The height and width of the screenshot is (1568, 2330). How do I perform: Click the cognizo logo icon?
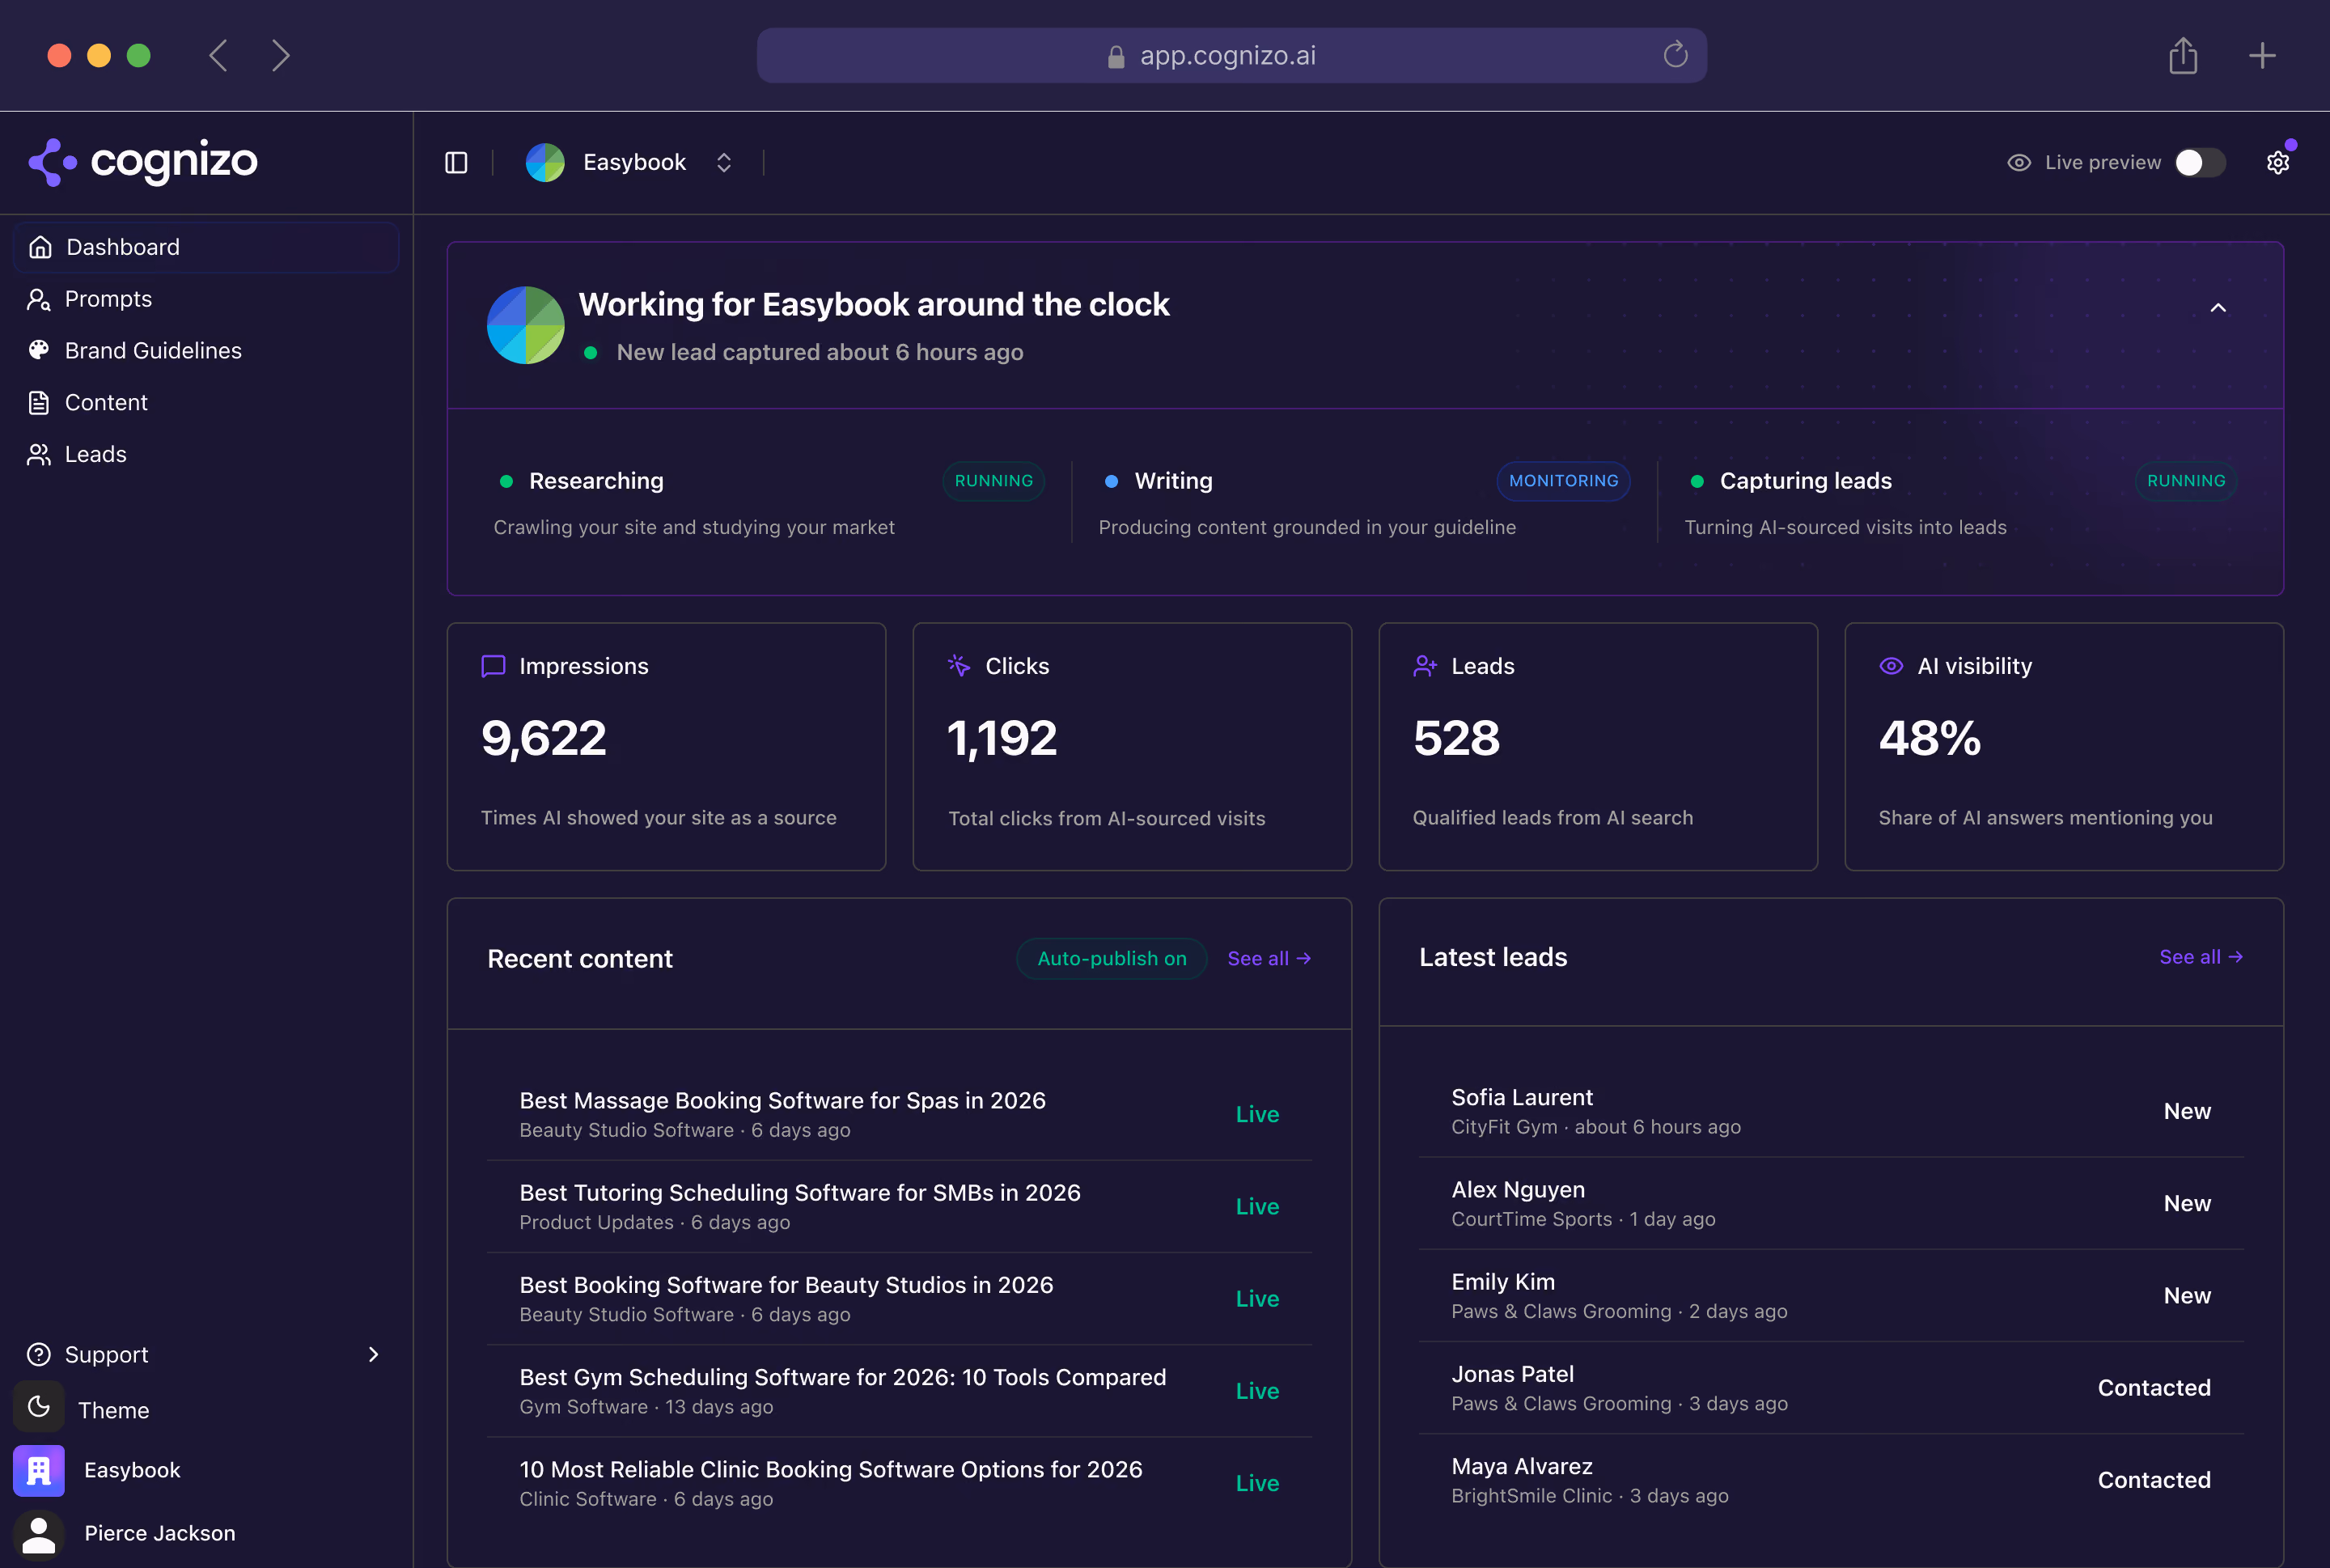52,162
